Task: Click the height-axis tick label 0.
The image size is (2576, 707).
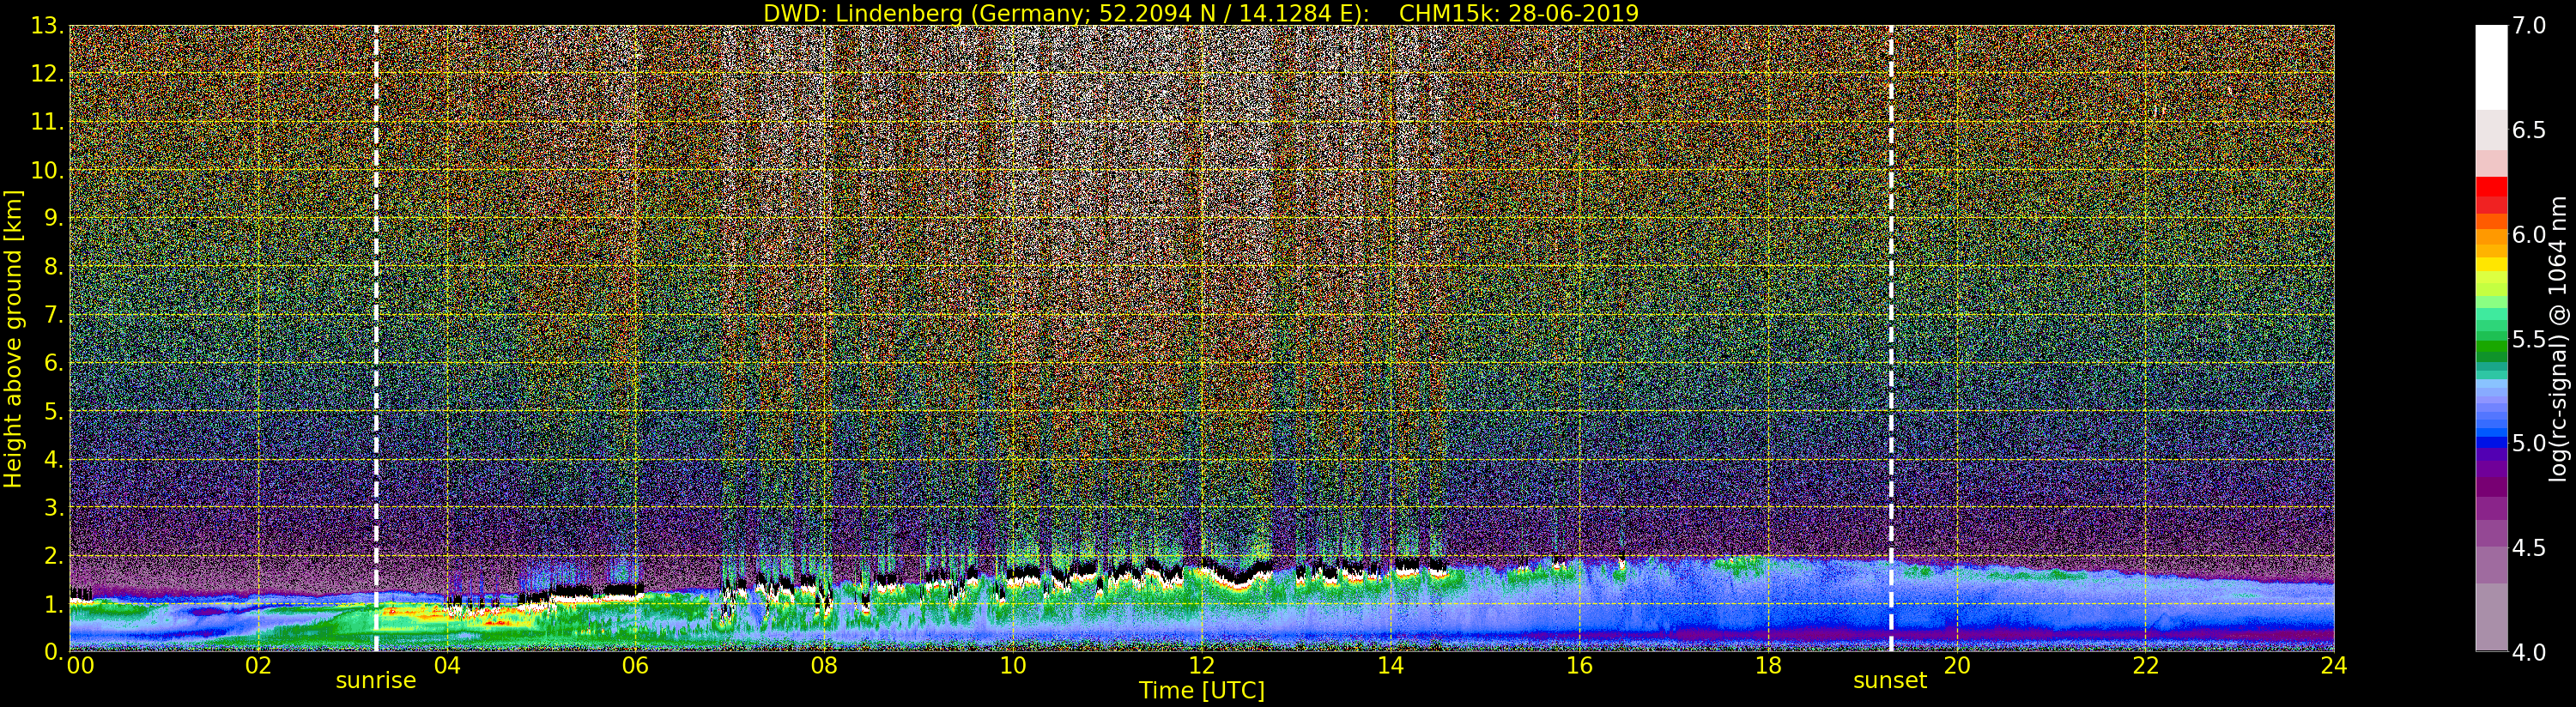Action: coord(52,651)
